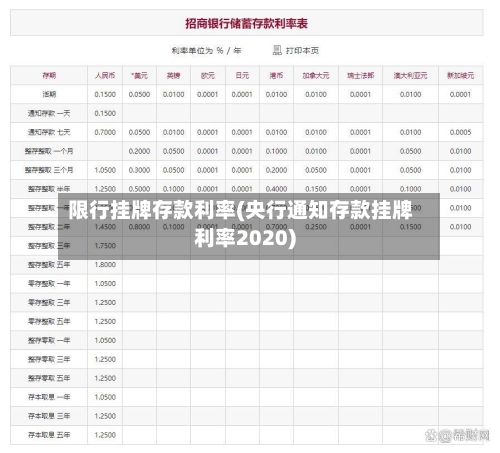Click the 1.0500 rate for 零存整取 一年
Viewport: 500px width, 453px height.
click(105, 284)
